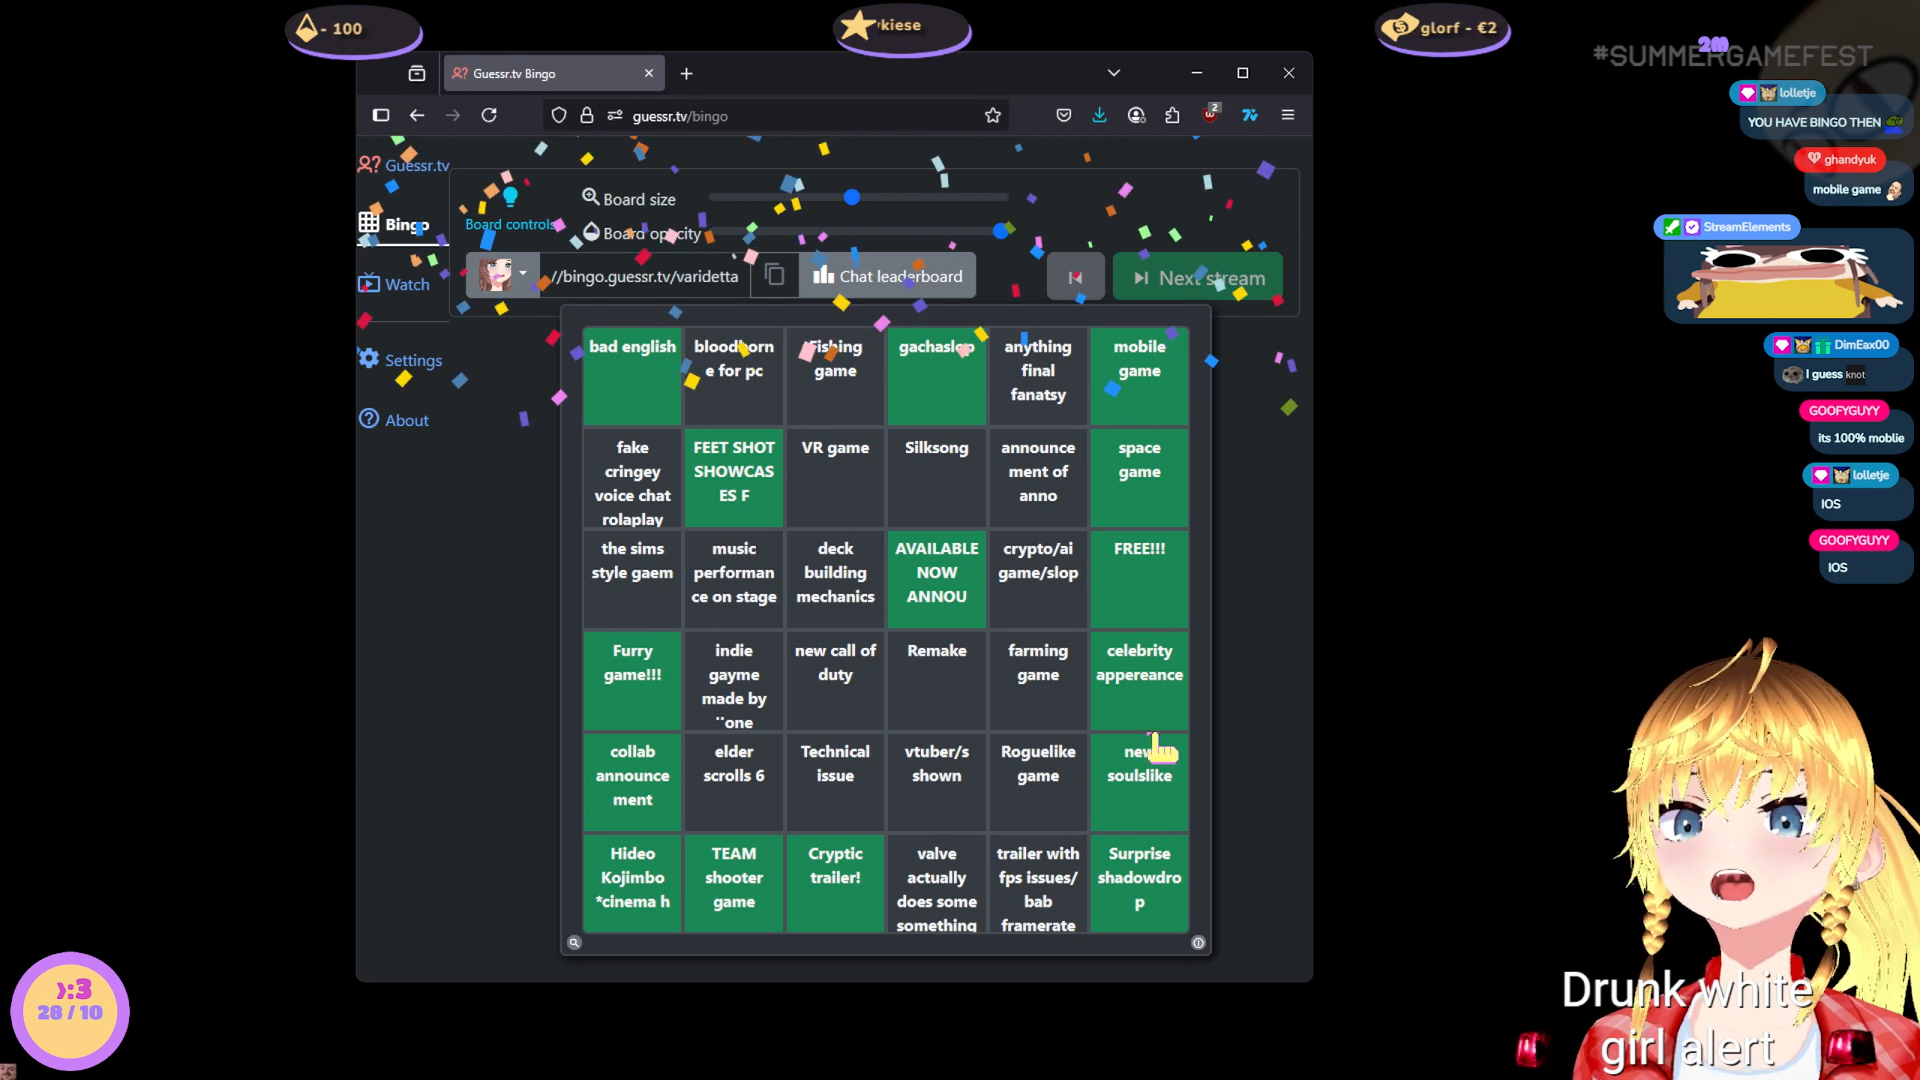Expand the list all tabs chevron
The width and height of the screenshot is (1920, 1080).
(x=1113, y=73)
